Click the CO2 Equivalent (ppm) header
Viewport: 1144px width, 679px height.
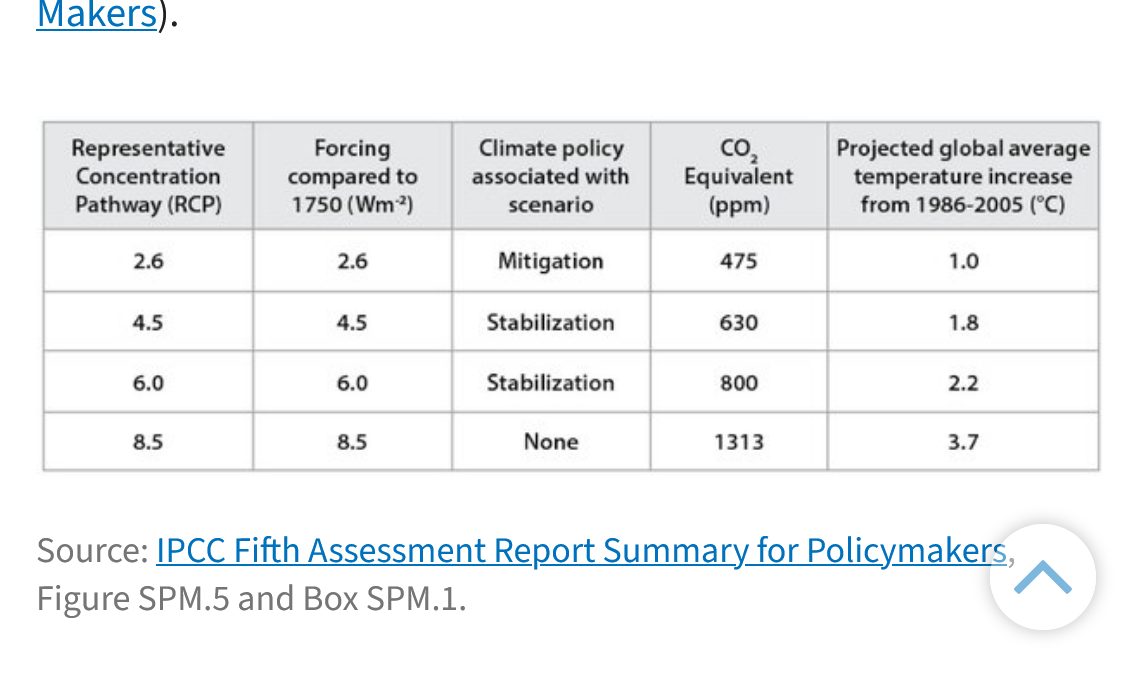tap(738, 176)
